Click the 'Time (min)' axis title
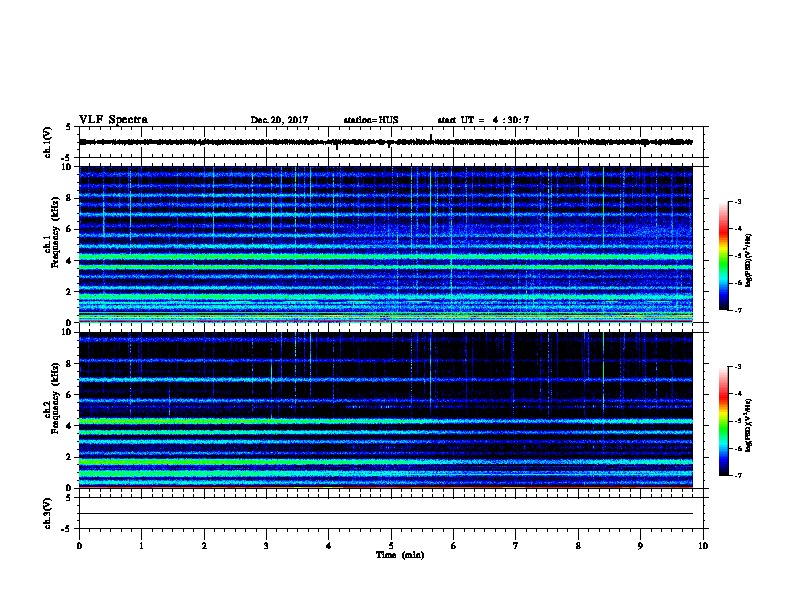The image size is (792, 612). click(x=400, y=555)
